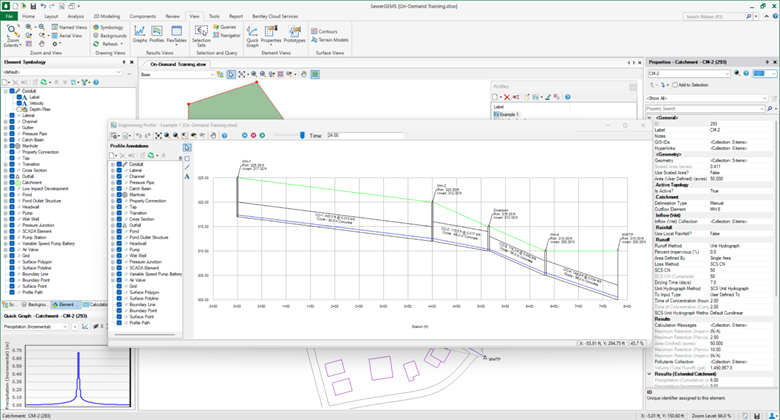Click zoom-to-element icon in Properties panel
The height and width of the screenshot is (420, 780).
click(737, 73)
